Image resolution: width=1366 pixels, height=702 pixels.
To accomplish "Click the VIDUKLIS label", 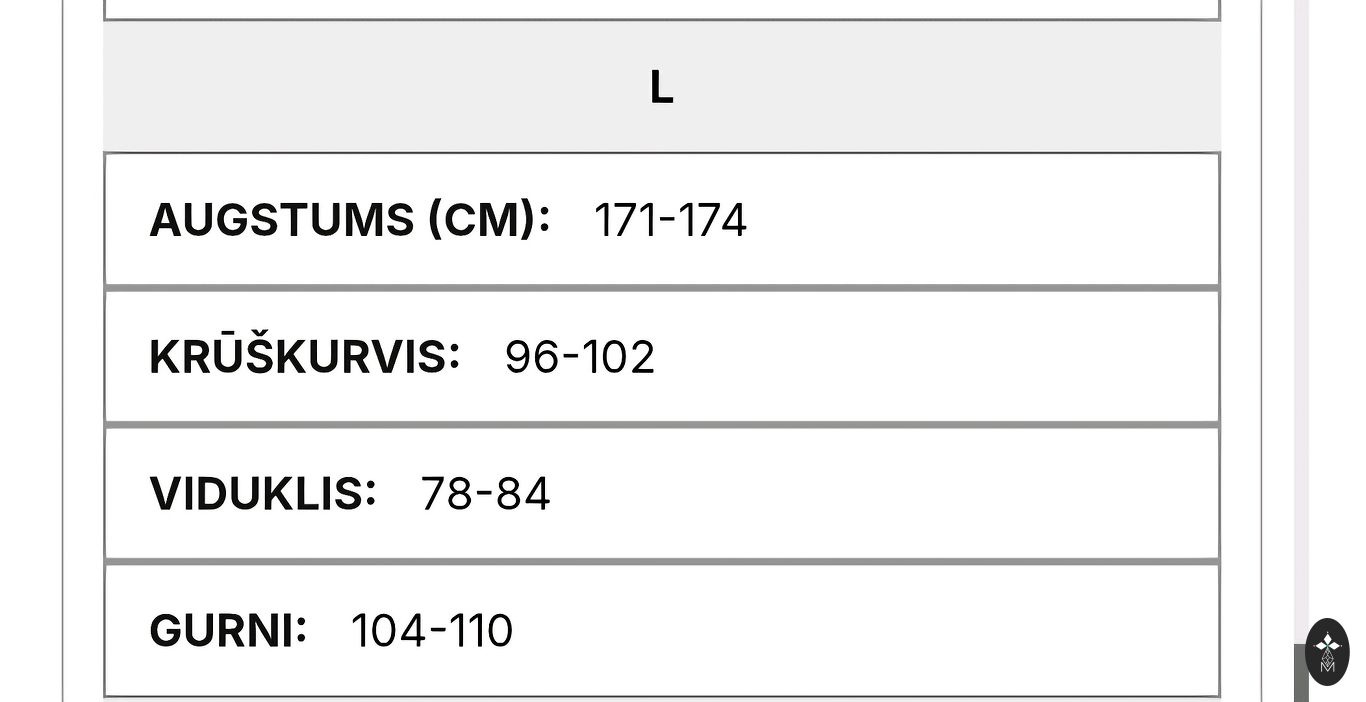I will click(262, 494).
